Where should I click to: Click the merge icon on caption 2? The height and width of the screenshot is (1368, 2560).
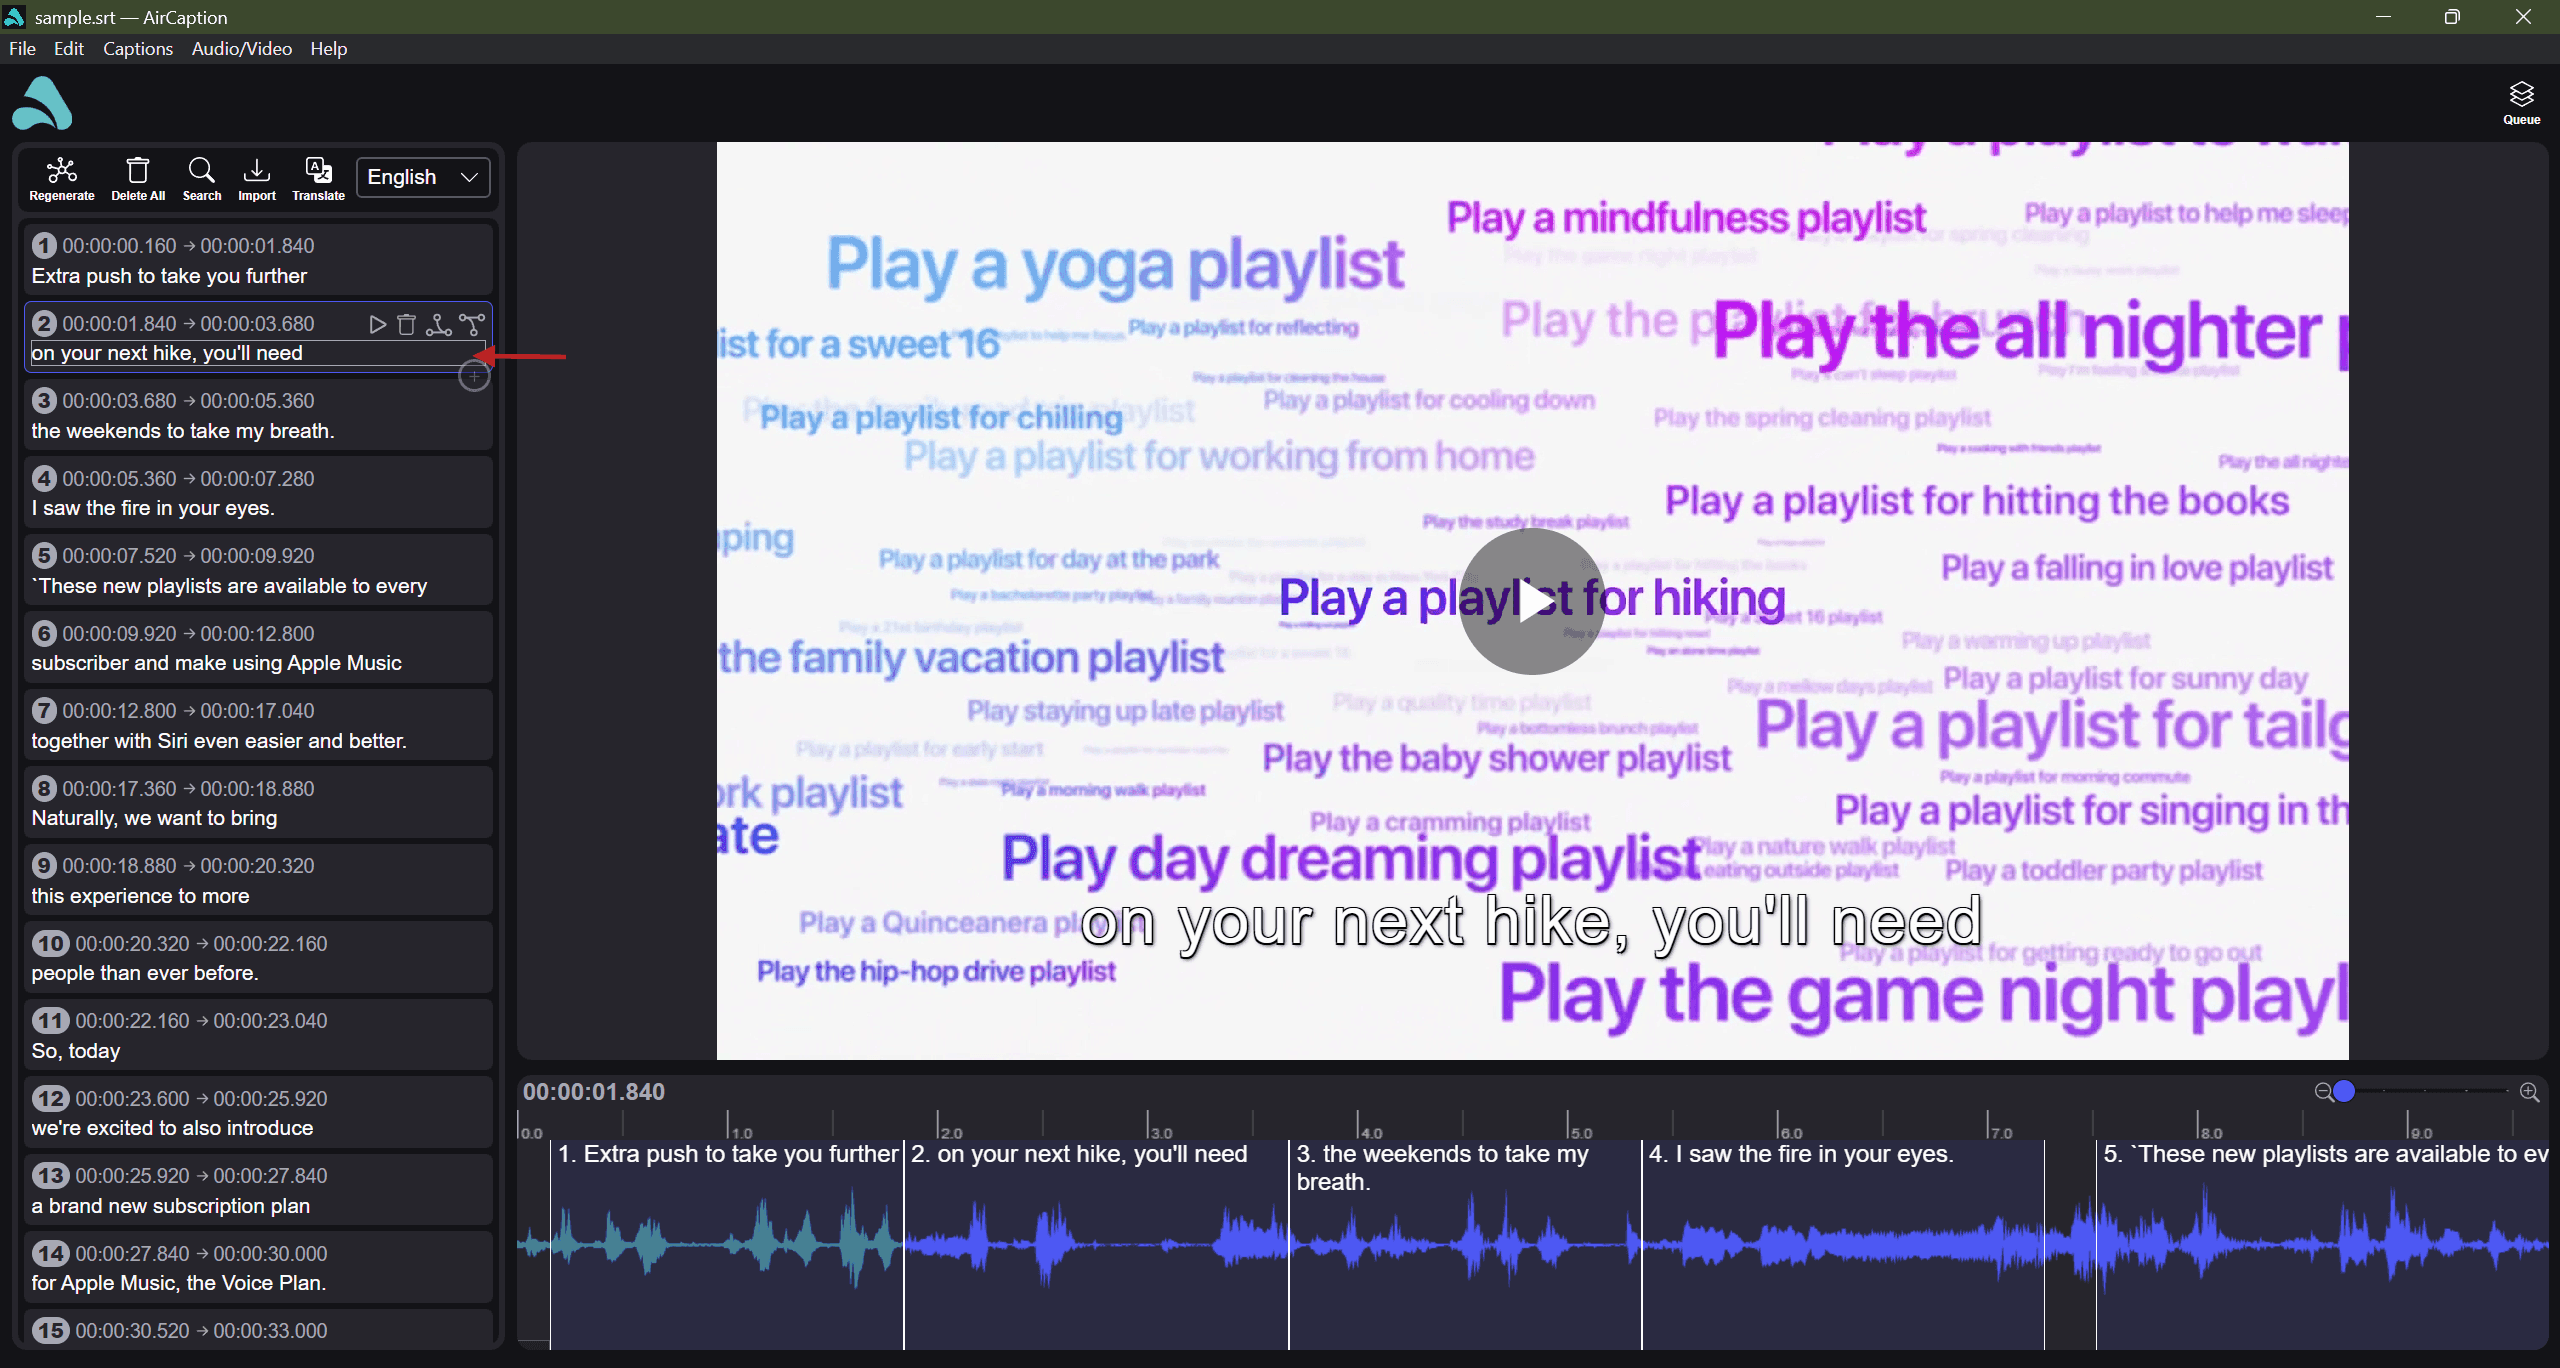(x=438, y=324)
